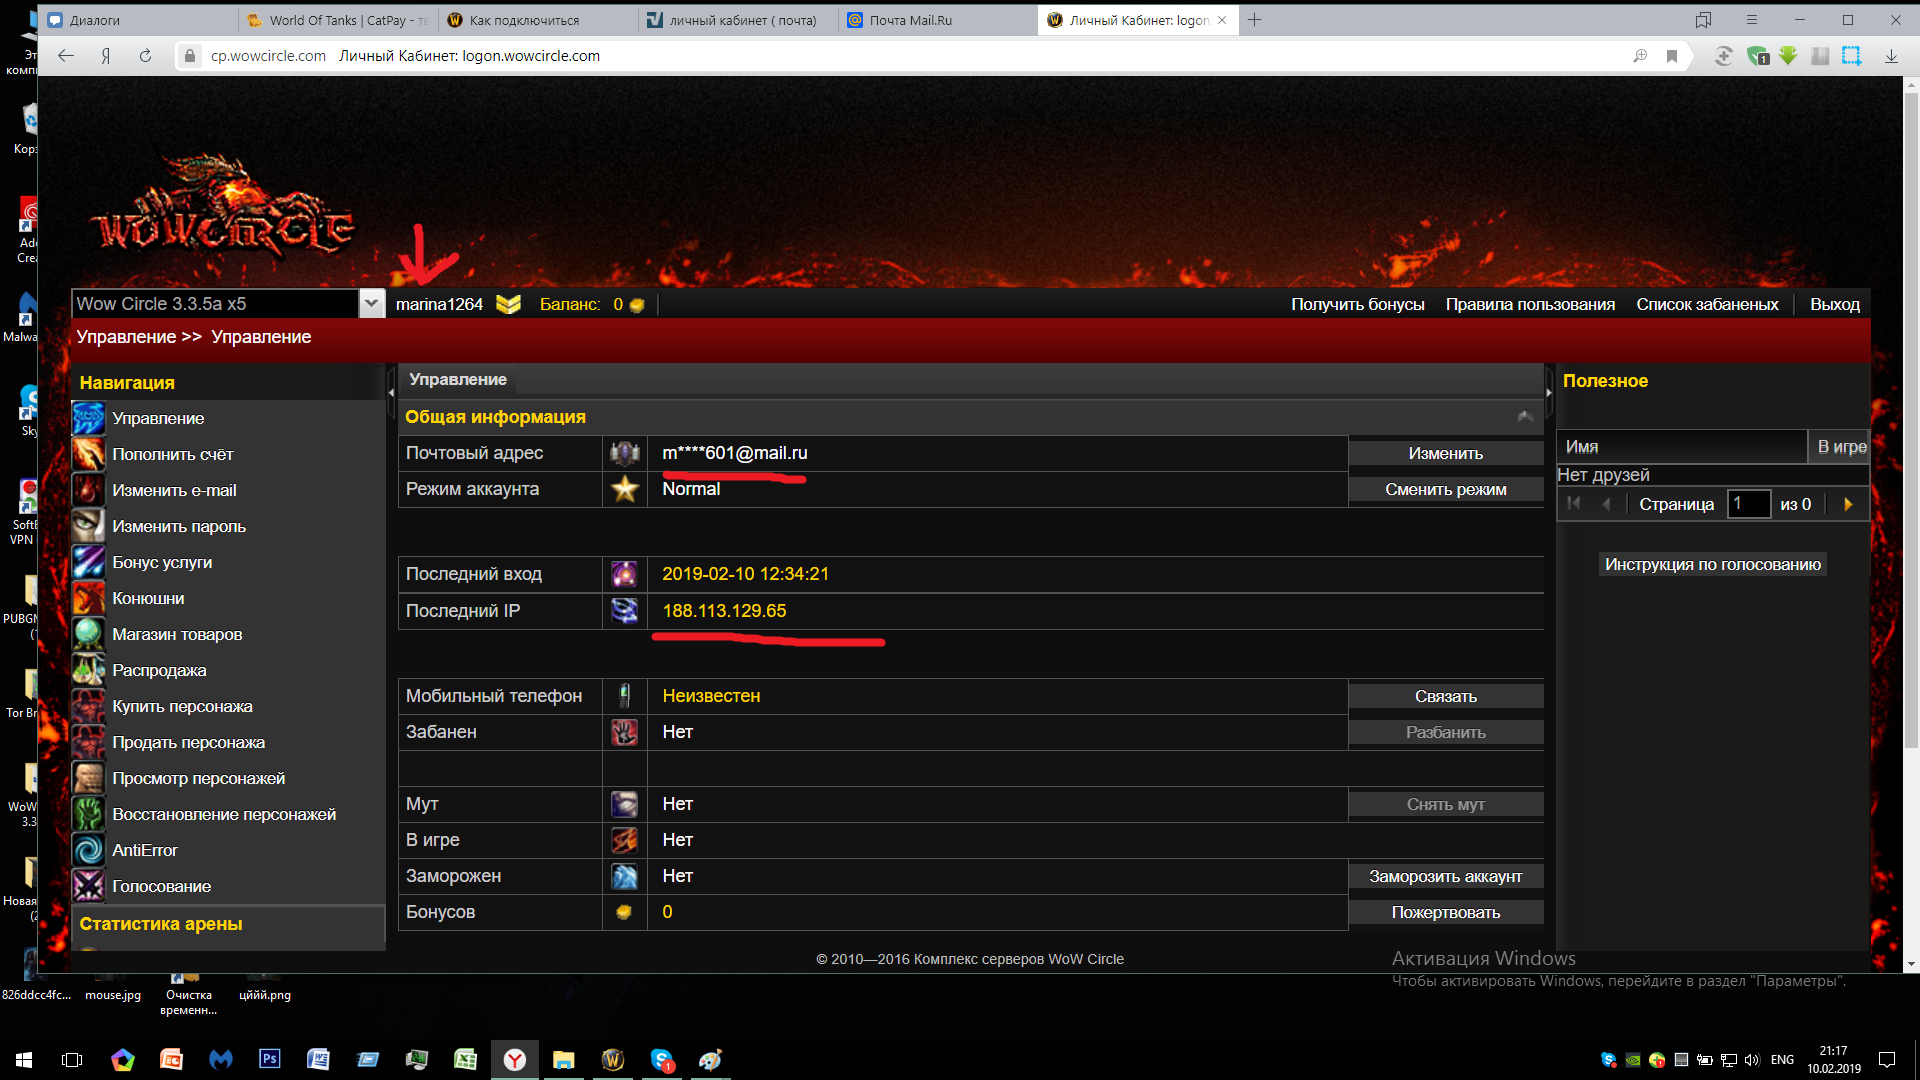1920x1080 pixels.
Task: Collapse the Общая информация section arrow
Action: 1525,417
